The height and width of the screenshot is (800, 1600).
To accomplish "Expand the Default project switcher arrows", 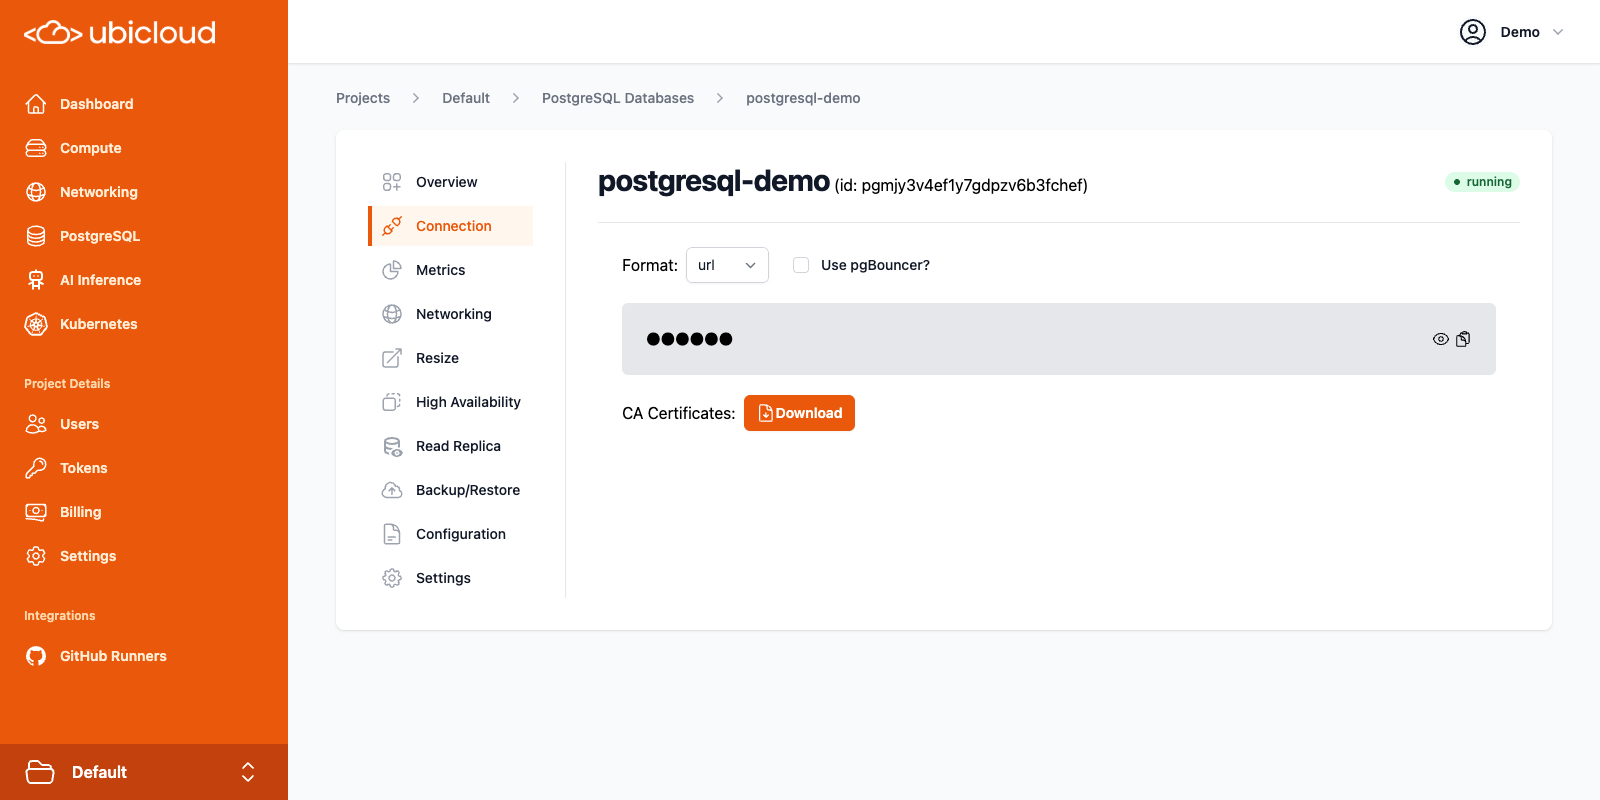I will pyautogui.click(x=248, y=772).
